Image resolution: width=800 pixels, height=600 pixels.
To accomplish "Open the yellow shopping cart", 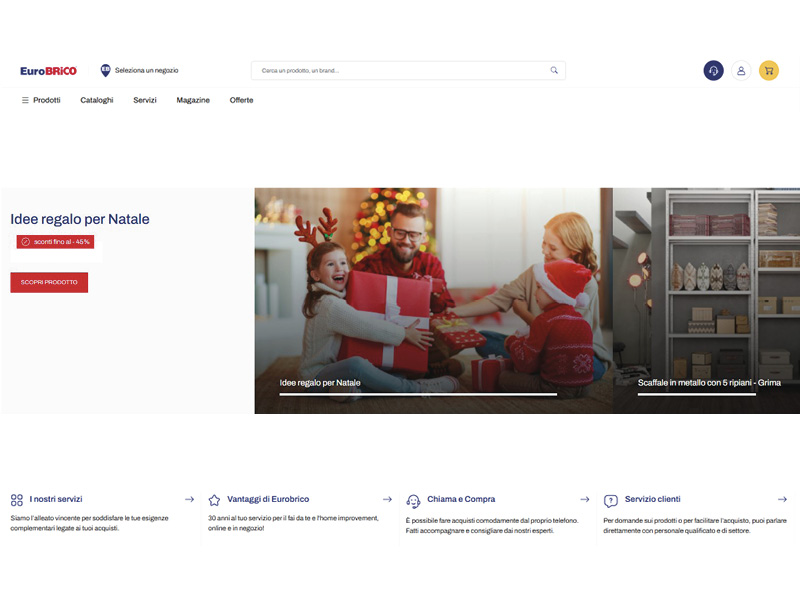I will pyautogui.click(x=768, y=70).
